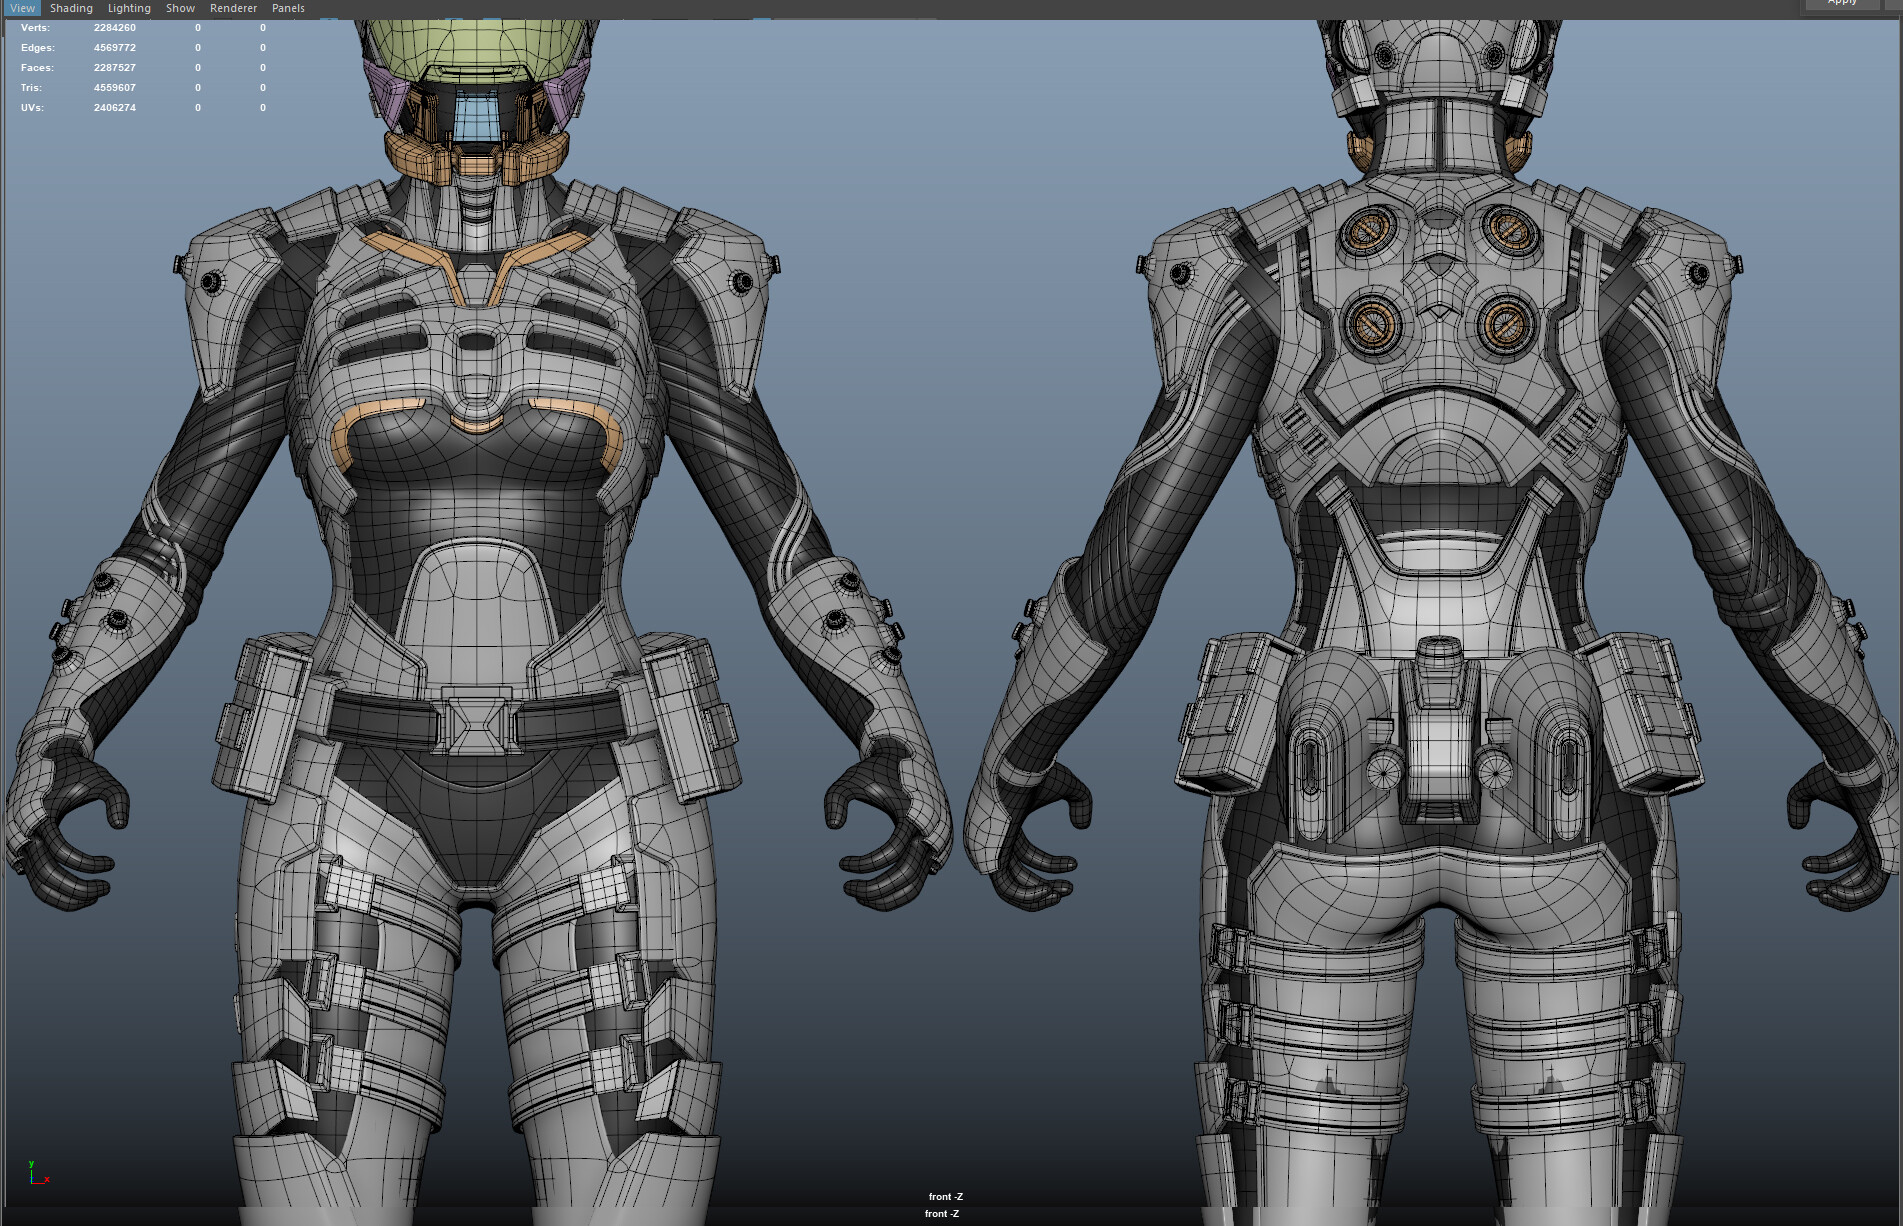
Task: Open the Renderer menu
Action: click(x=233, y=8)
